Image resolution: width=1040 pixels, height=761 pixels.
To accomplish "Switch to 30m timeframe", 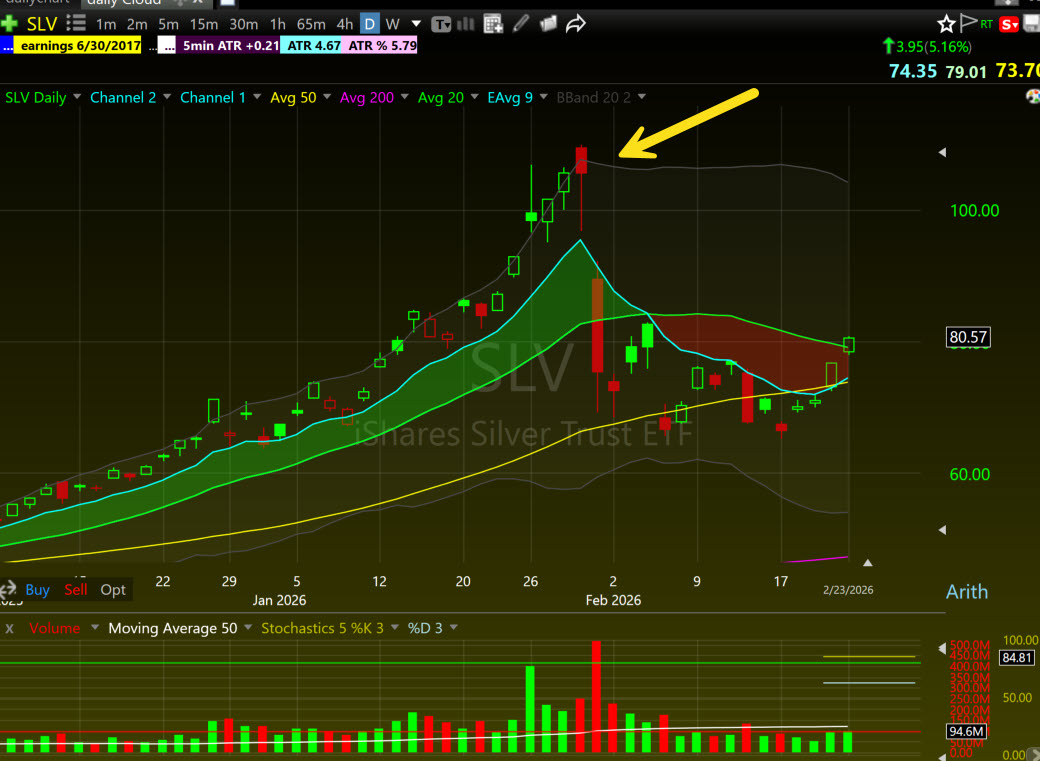I will 243,25.
